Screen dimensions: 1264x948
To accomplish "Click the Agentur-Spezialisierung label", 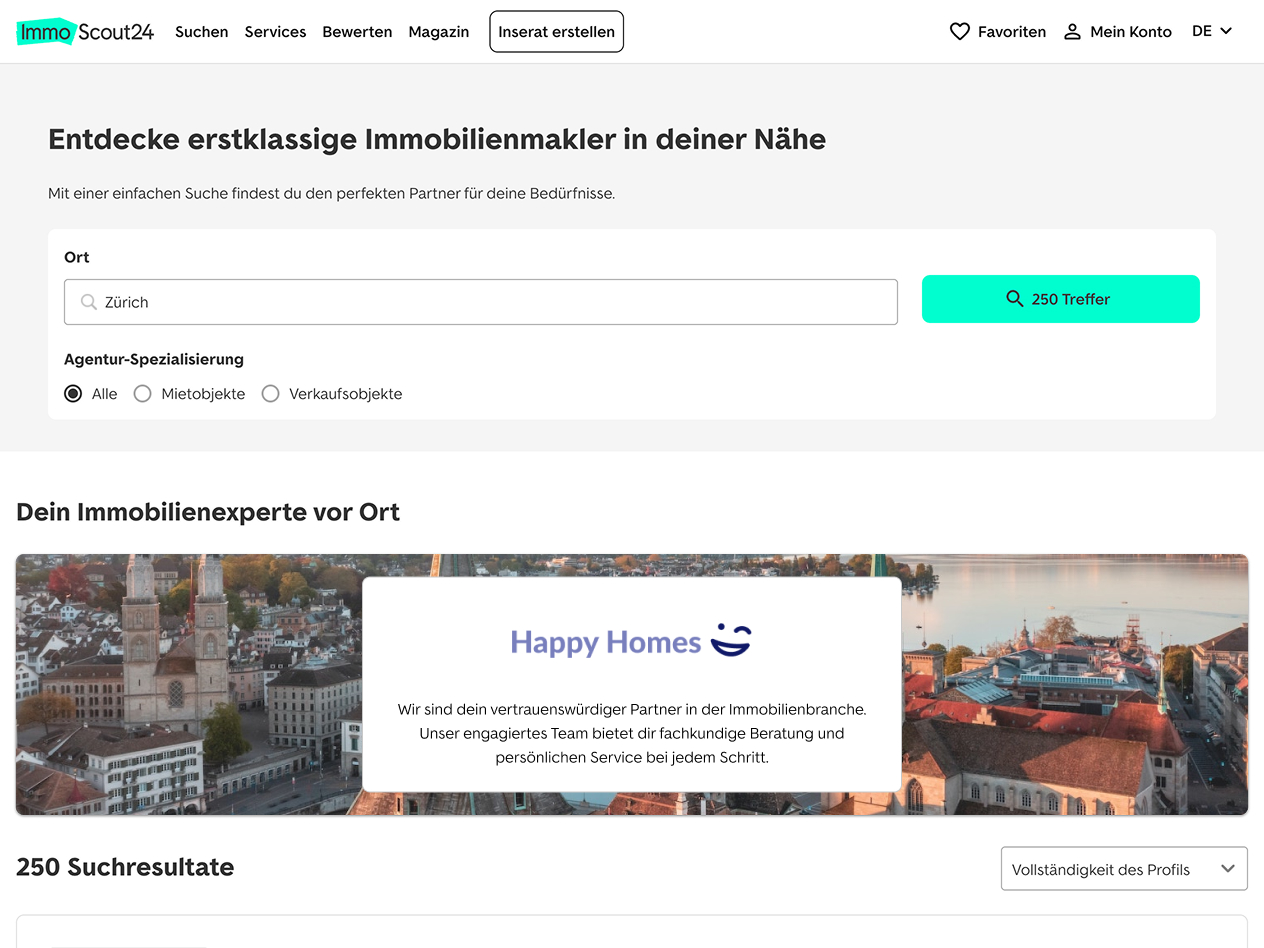I will (x=154, y=359).
